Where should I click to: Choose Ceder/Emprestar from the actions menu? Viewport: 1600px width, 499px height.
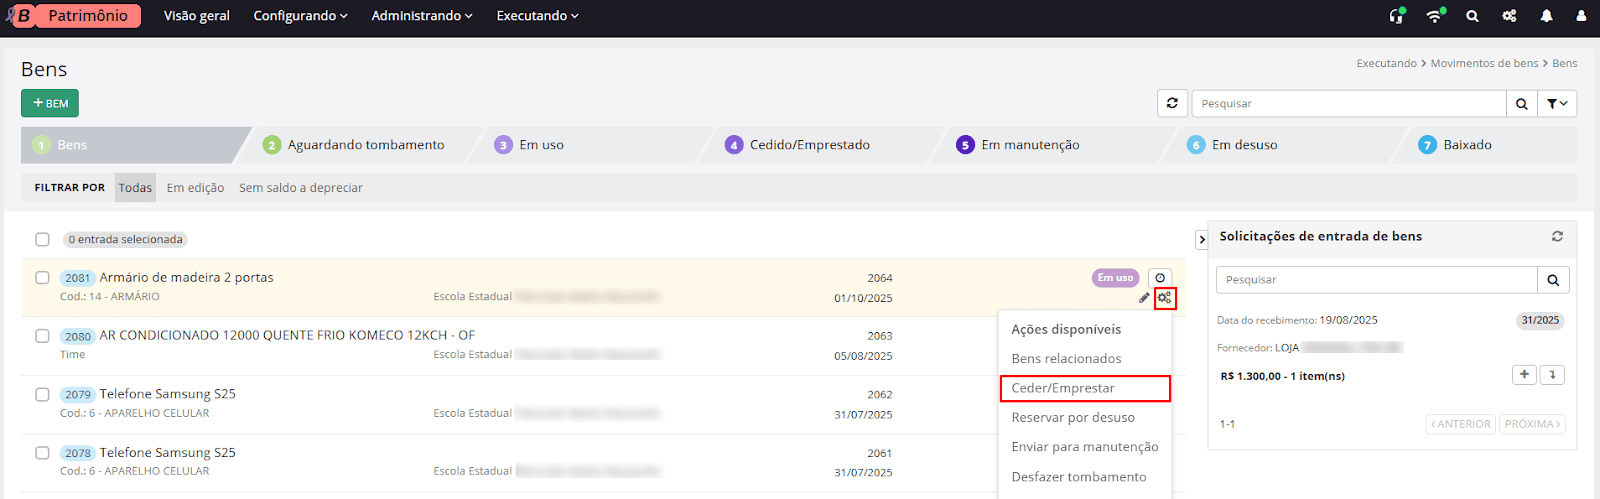(1084, 388)
